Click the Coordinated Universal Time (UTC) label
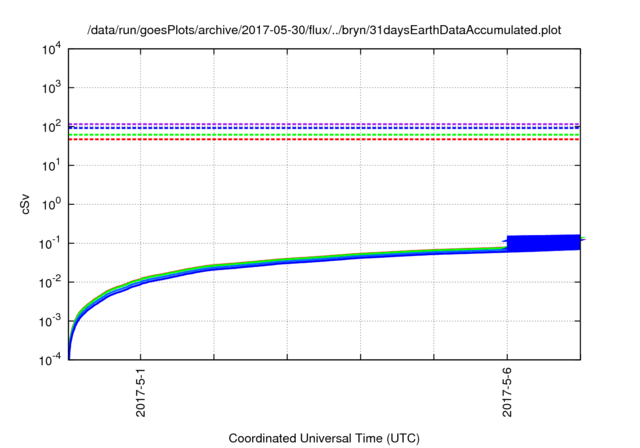Image resolution: width=640 pixels, height=448 pixels. (x=324, y=438)
